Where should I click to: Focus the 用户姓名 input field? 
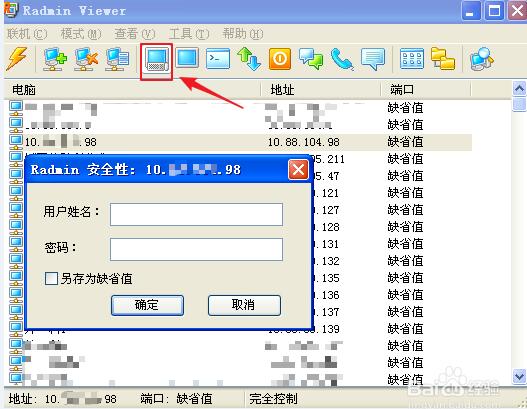tap(196, 214)
